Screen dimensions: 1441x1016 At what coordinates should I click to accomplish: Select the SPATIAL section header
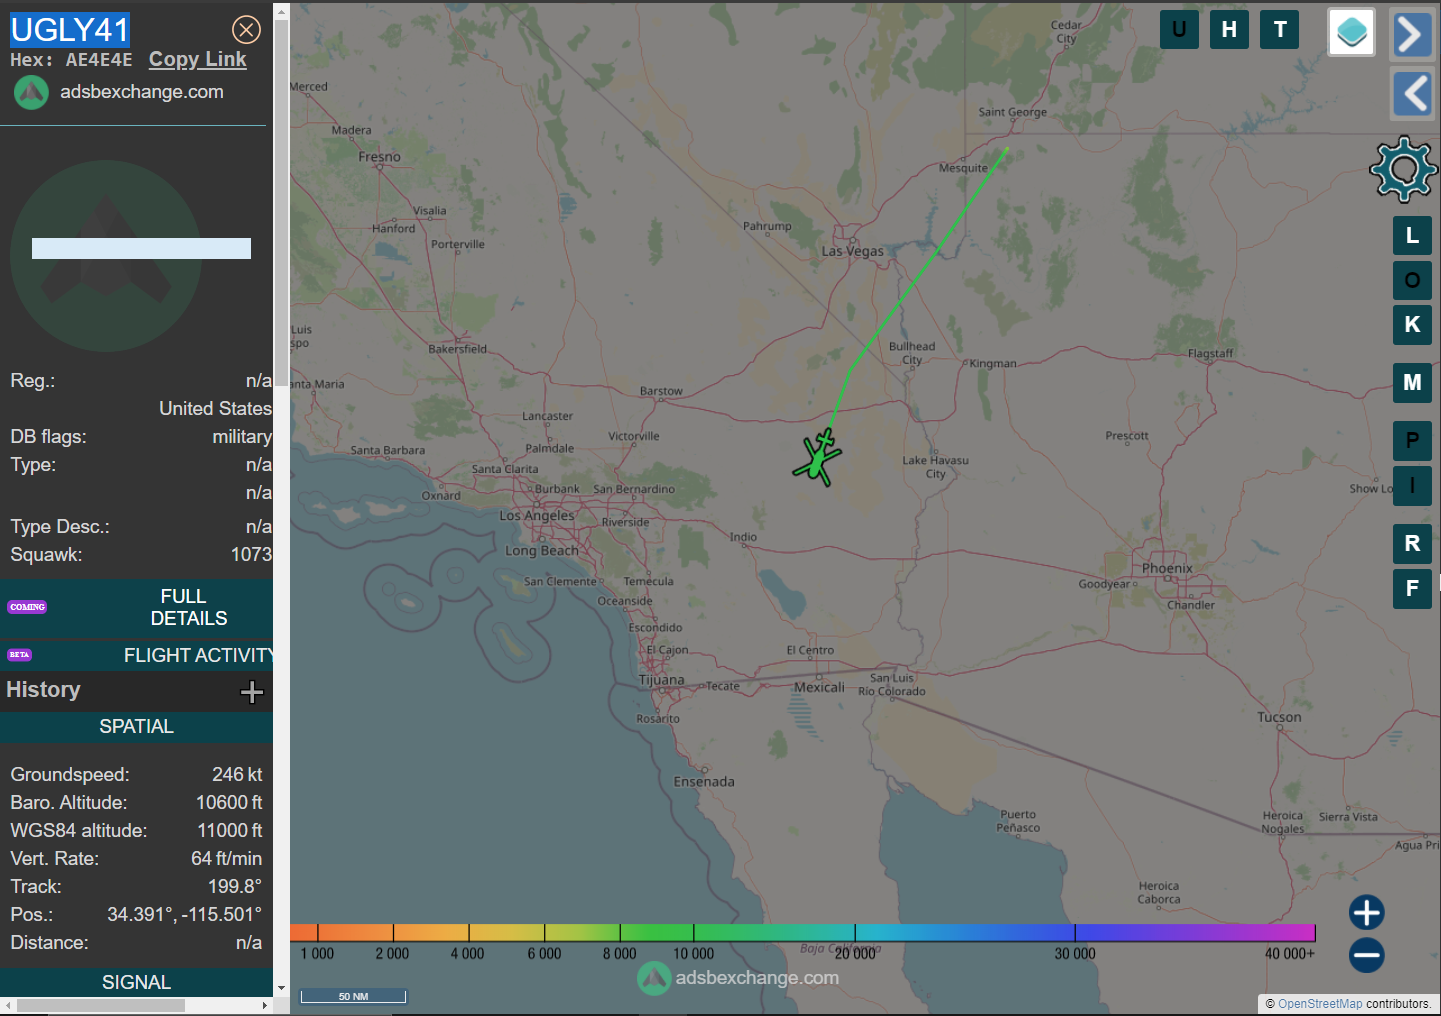coord(137,727)
